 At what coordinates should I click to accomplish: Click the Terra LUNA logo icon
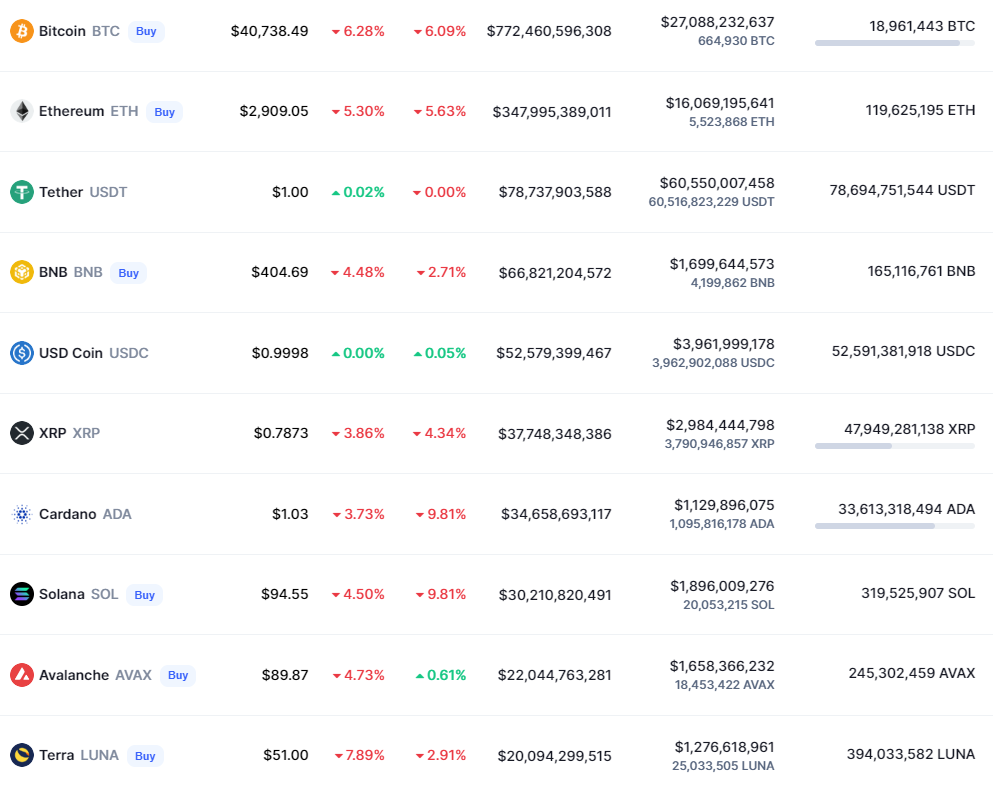(x=22, y=755)
